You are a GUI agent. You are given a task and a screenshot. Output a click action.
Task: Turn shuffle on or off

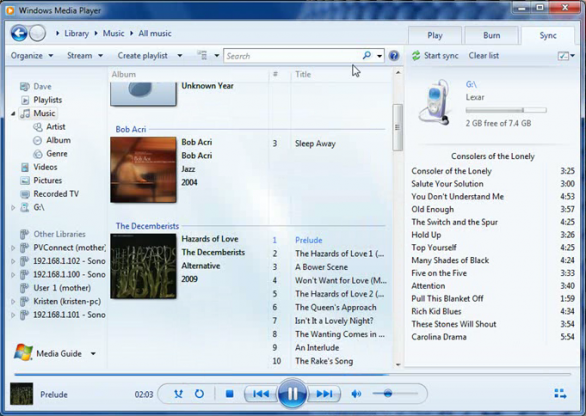178,394
